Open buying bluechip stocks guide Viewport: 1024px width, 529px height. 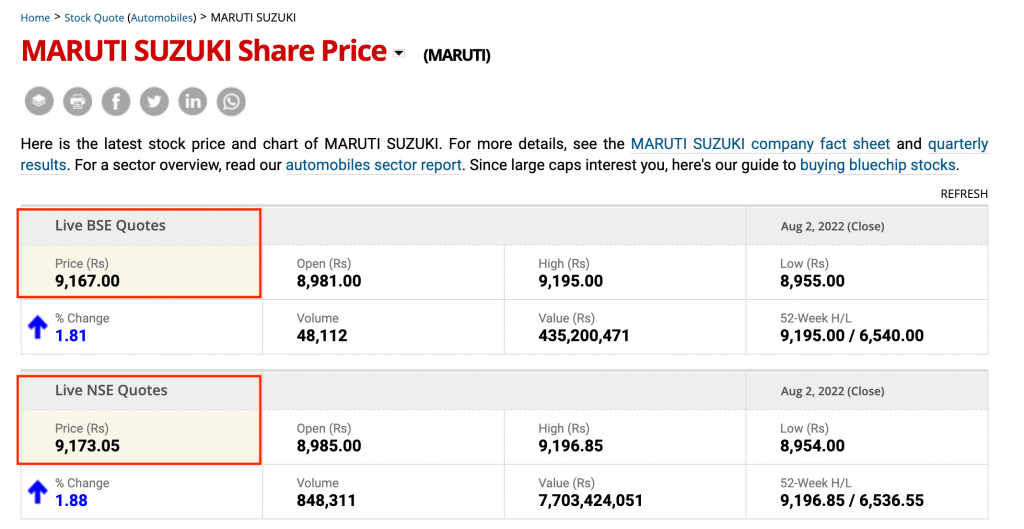878,165
